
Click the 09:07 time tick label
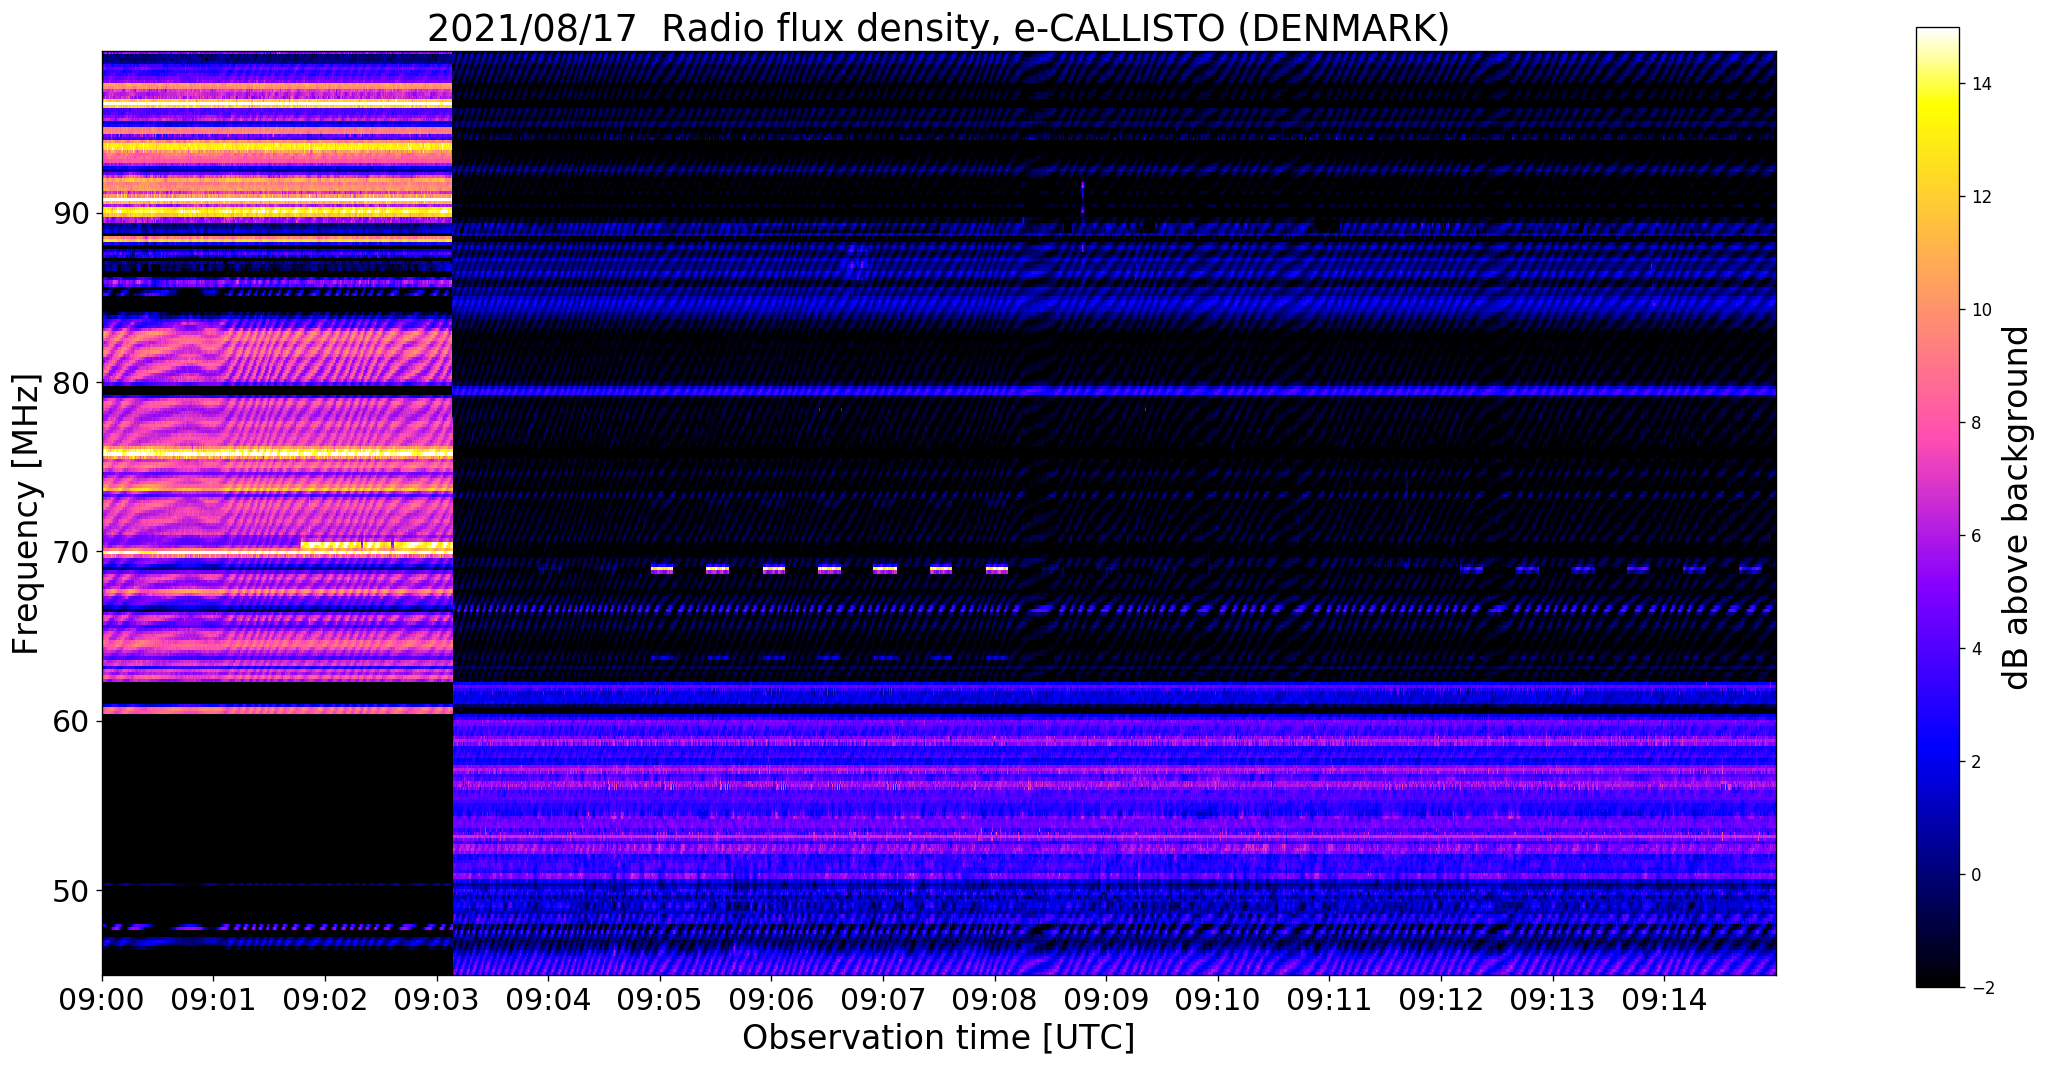[x=883, y=1000]
